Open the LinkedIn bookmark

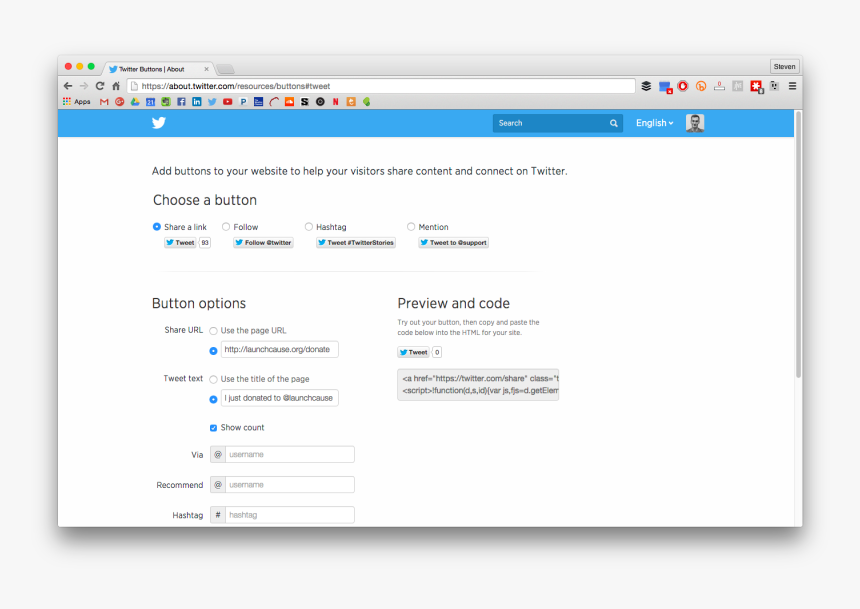click(196, 102)
